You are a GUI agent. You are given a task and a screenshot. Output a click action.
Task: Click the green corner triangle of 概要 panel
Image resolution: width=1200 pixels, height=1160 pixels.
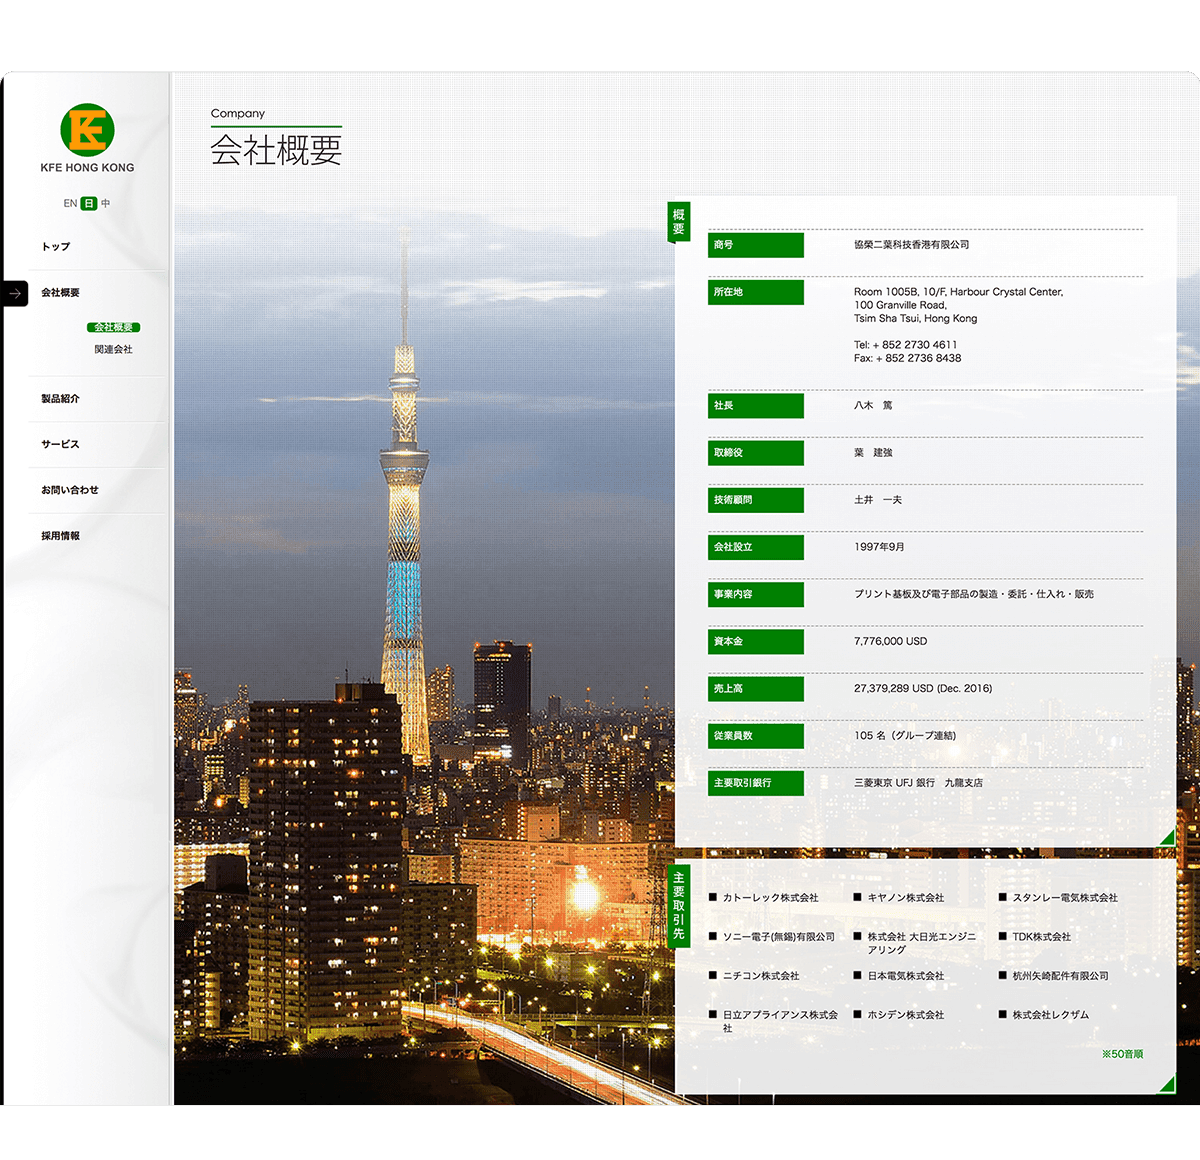pos(1166,837)
